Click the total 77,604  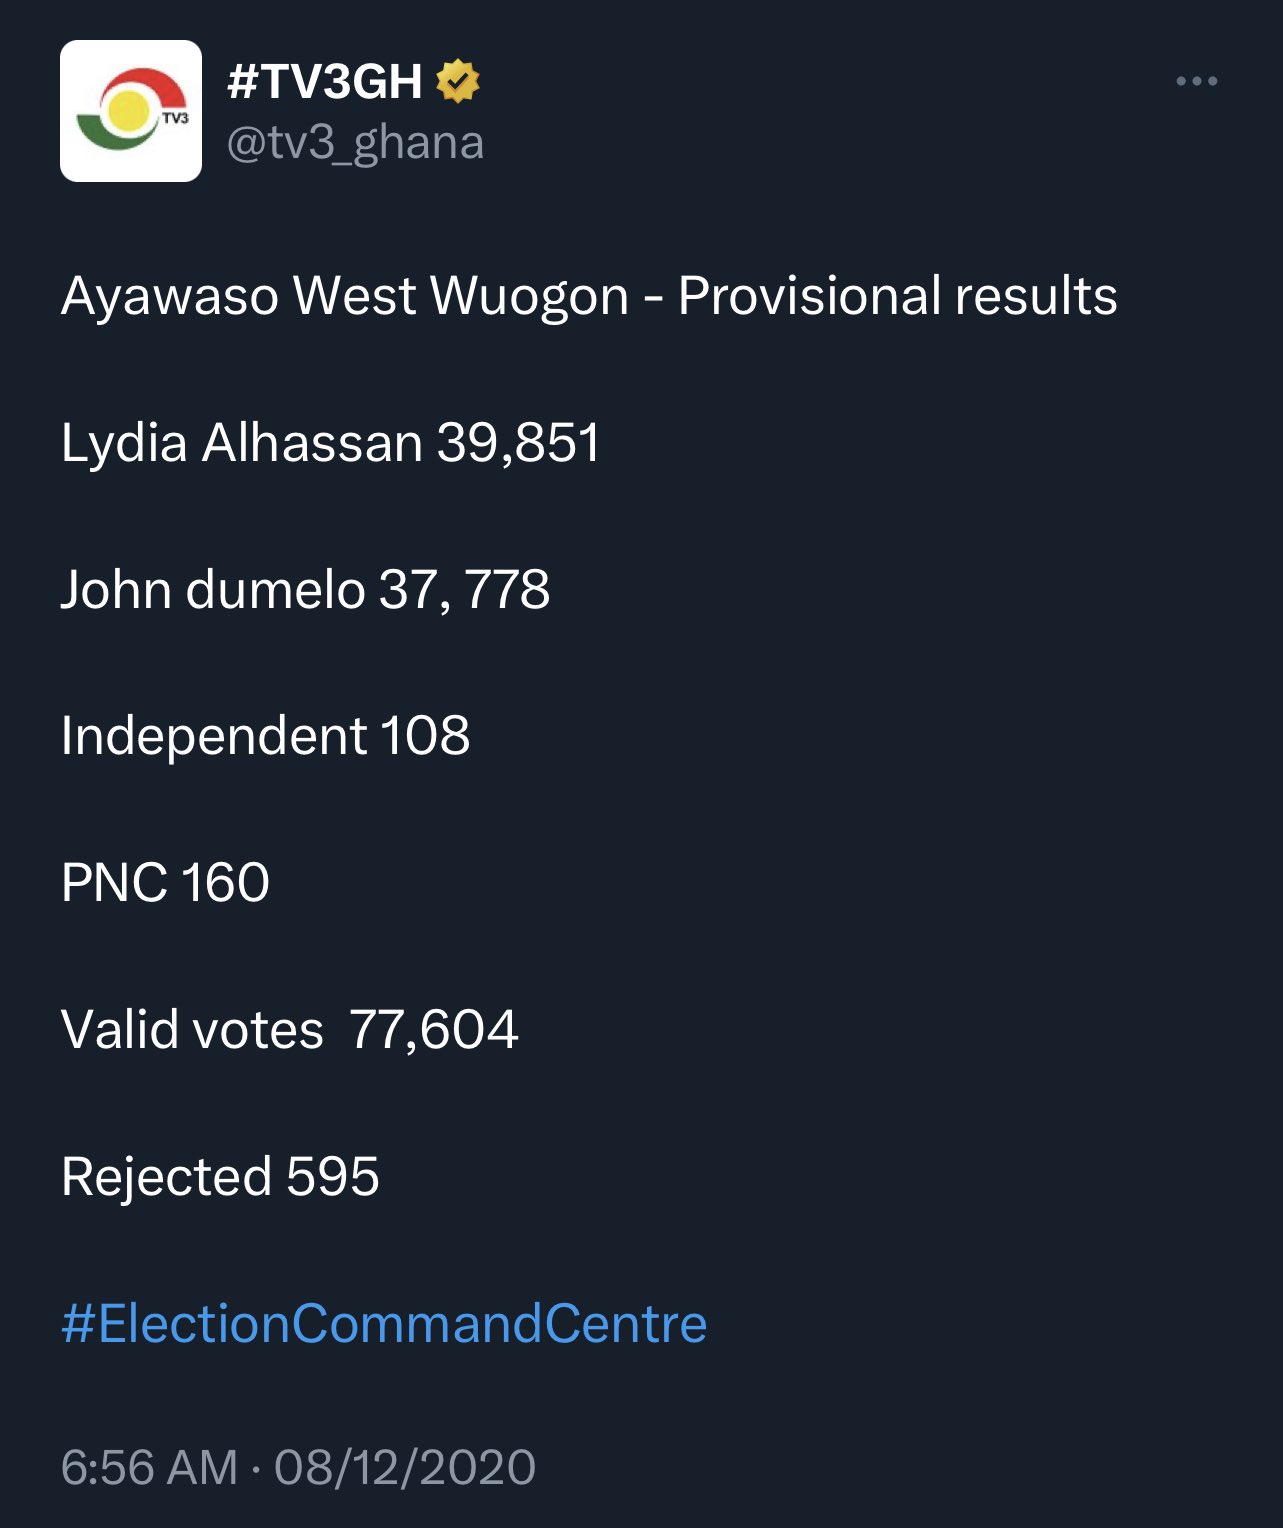click(x=434, y=1029)
